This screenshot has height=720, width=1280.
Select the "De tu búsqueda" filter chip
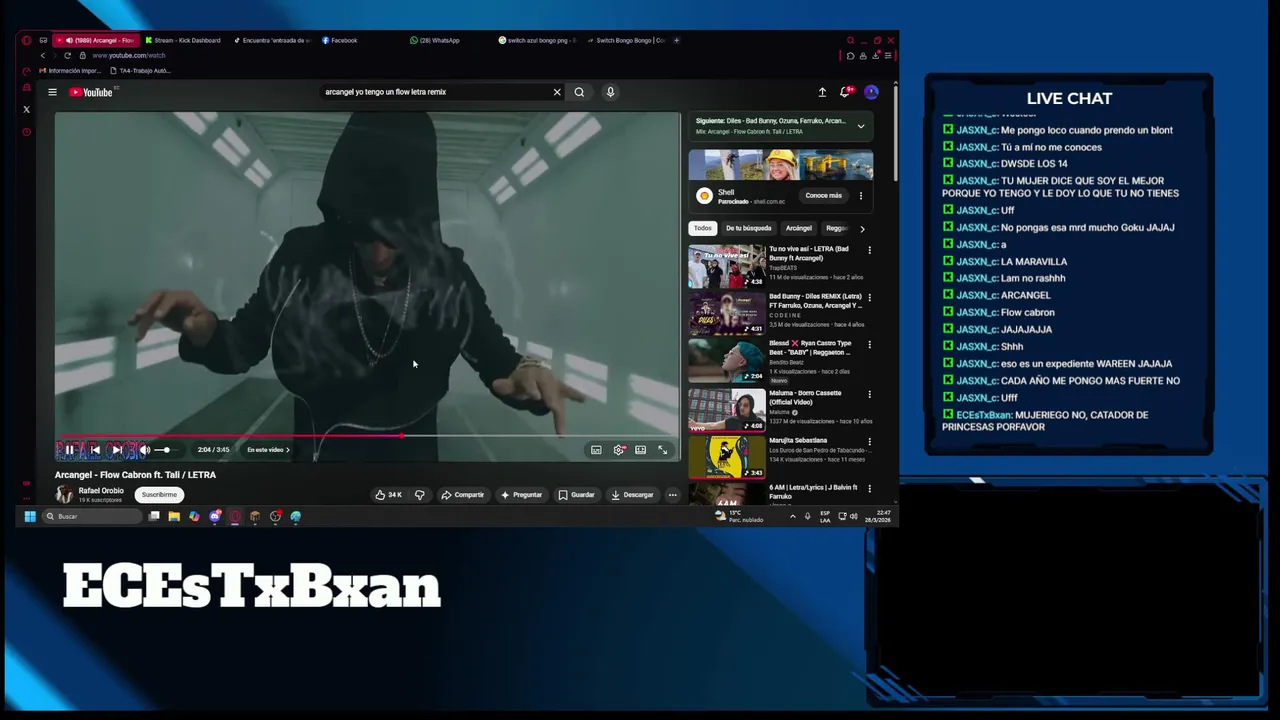click(x=749, y=228)
